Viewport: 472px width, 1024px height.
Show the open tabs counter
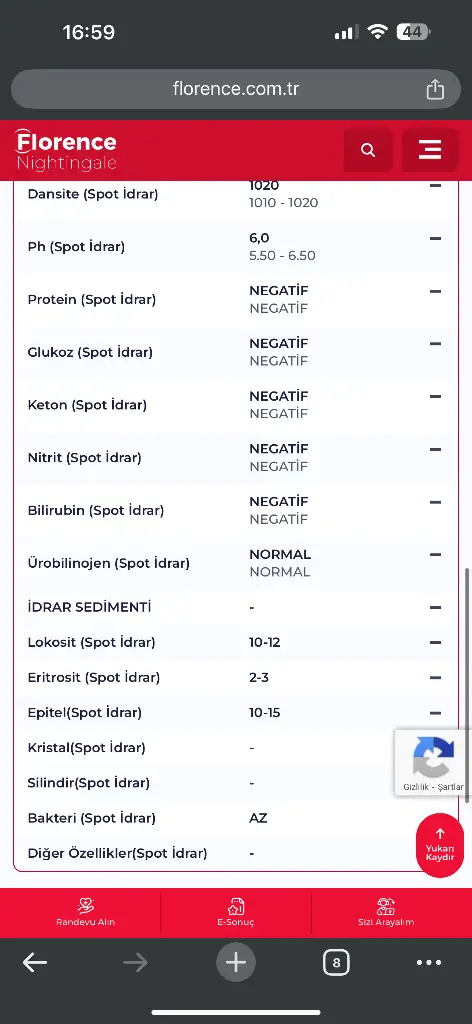(x=336, y=962)
